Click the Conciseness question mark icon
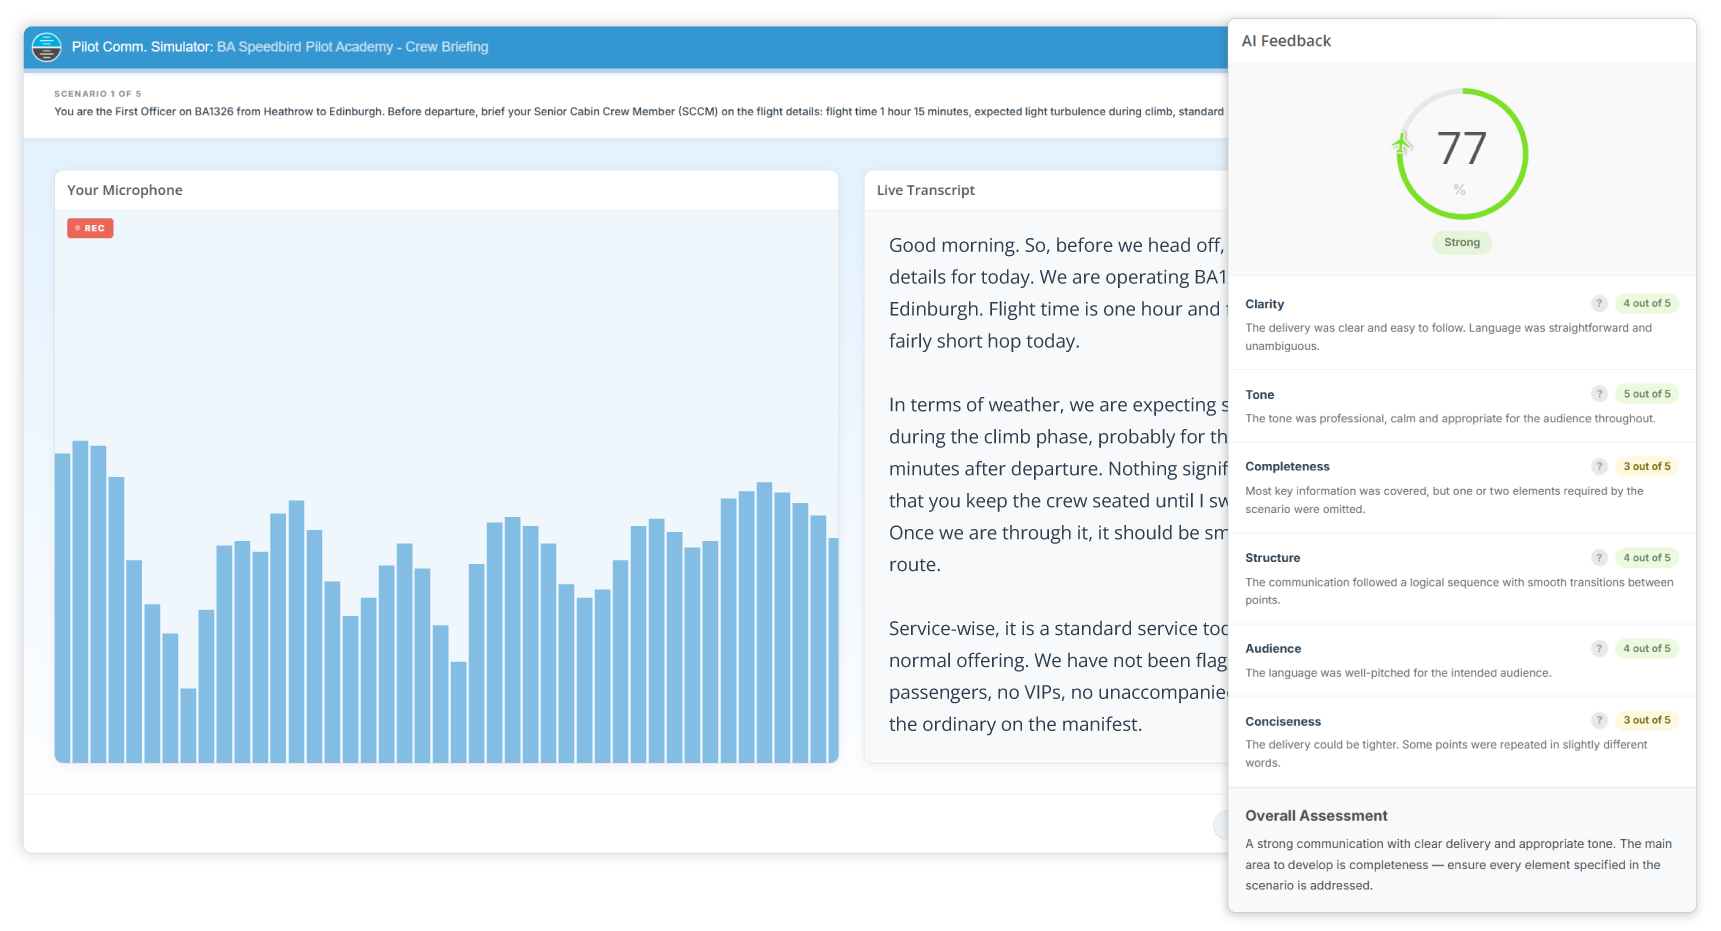The width and height of the screenshot is (1721, 931). [x=1599, y=720]
